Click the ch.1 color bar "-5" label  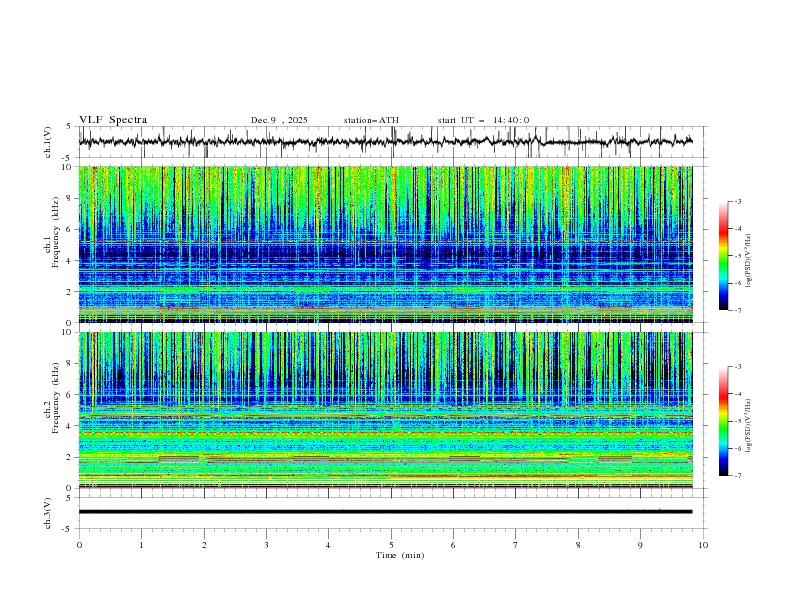click(738, 256)
